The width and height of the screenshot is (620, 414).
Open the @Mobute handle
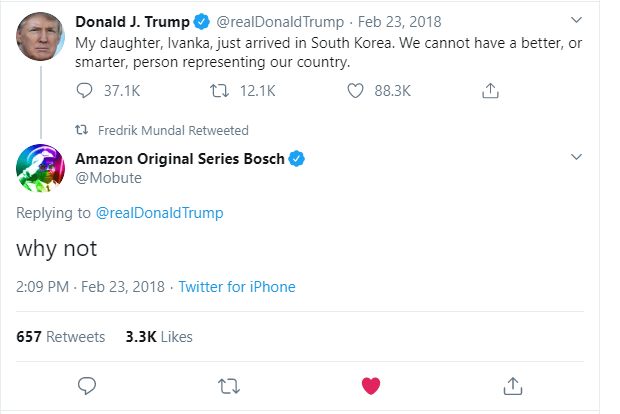click(x=108, y=178)
